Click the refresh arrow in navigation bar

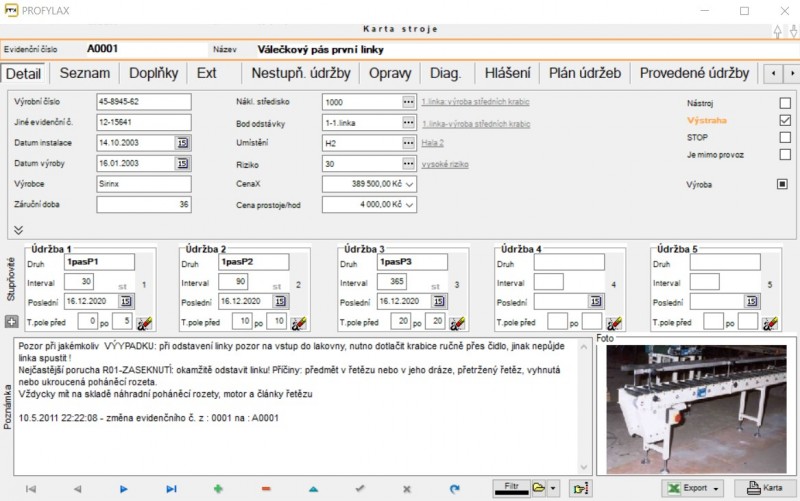click(454, 488)
